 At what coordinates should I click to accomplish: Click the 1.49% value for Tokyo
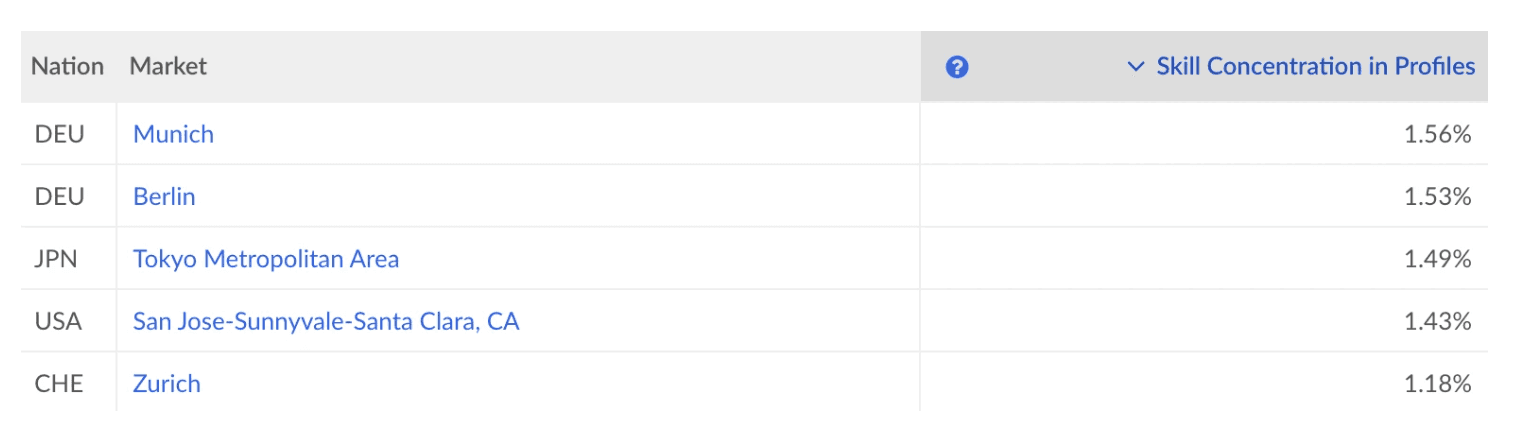pyautogui.click(x=1438, y=259)
